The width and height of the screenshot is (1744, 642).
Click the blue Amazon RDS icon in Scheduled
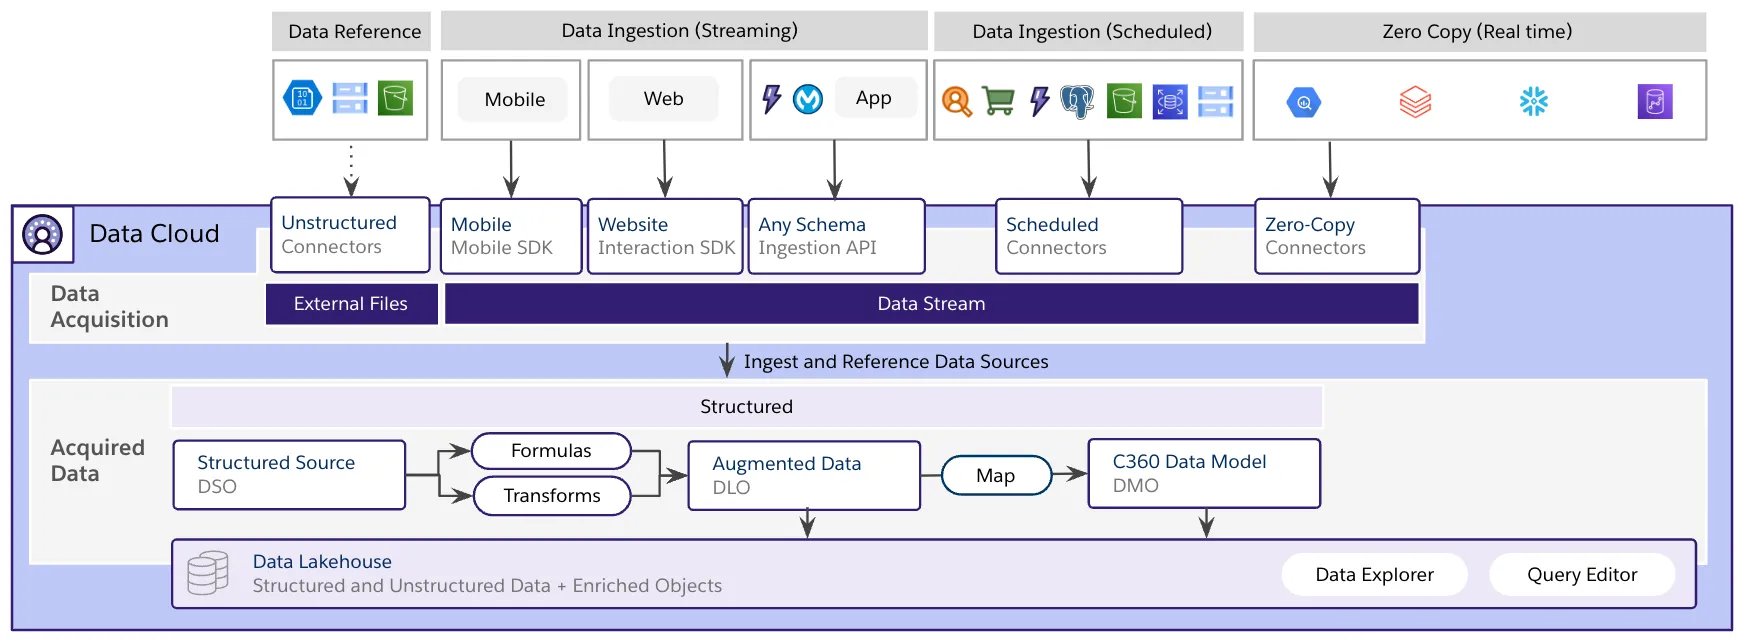(x=1169, y=101)
